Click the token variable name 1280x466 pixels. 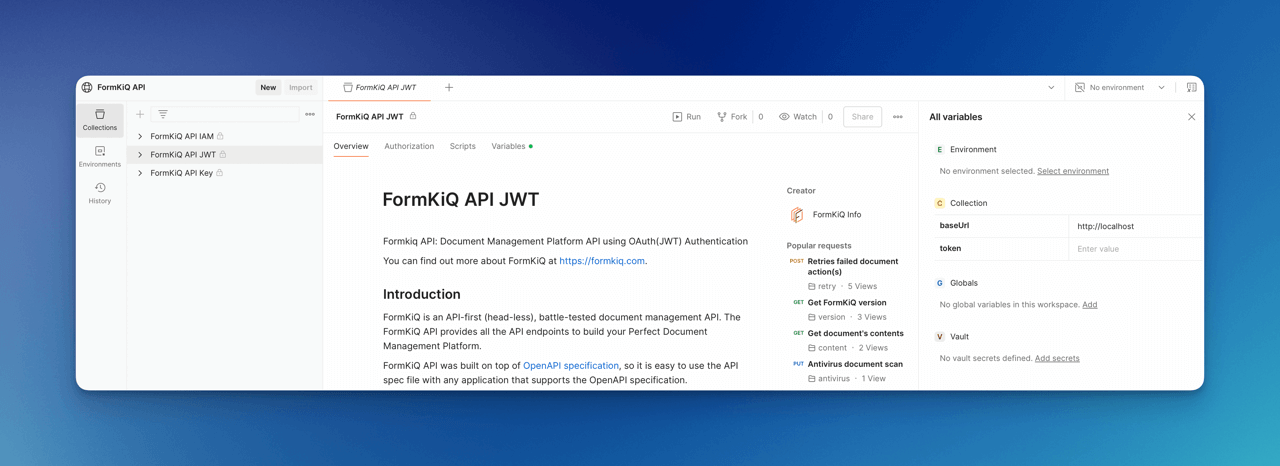pyautogui.click(x=950, y=248)
